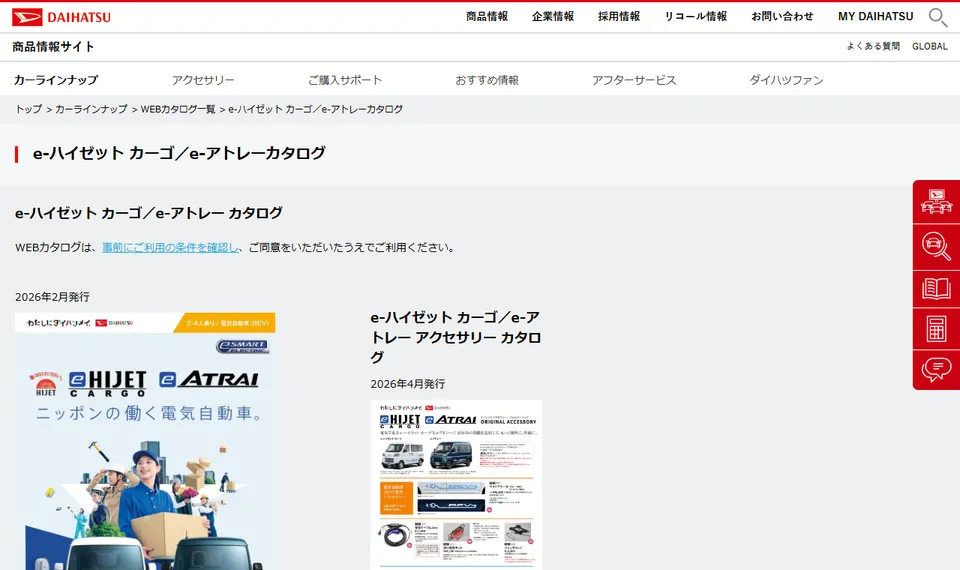Select the ご購入サポート tab
Screen dimensions: 960x570
345,80
